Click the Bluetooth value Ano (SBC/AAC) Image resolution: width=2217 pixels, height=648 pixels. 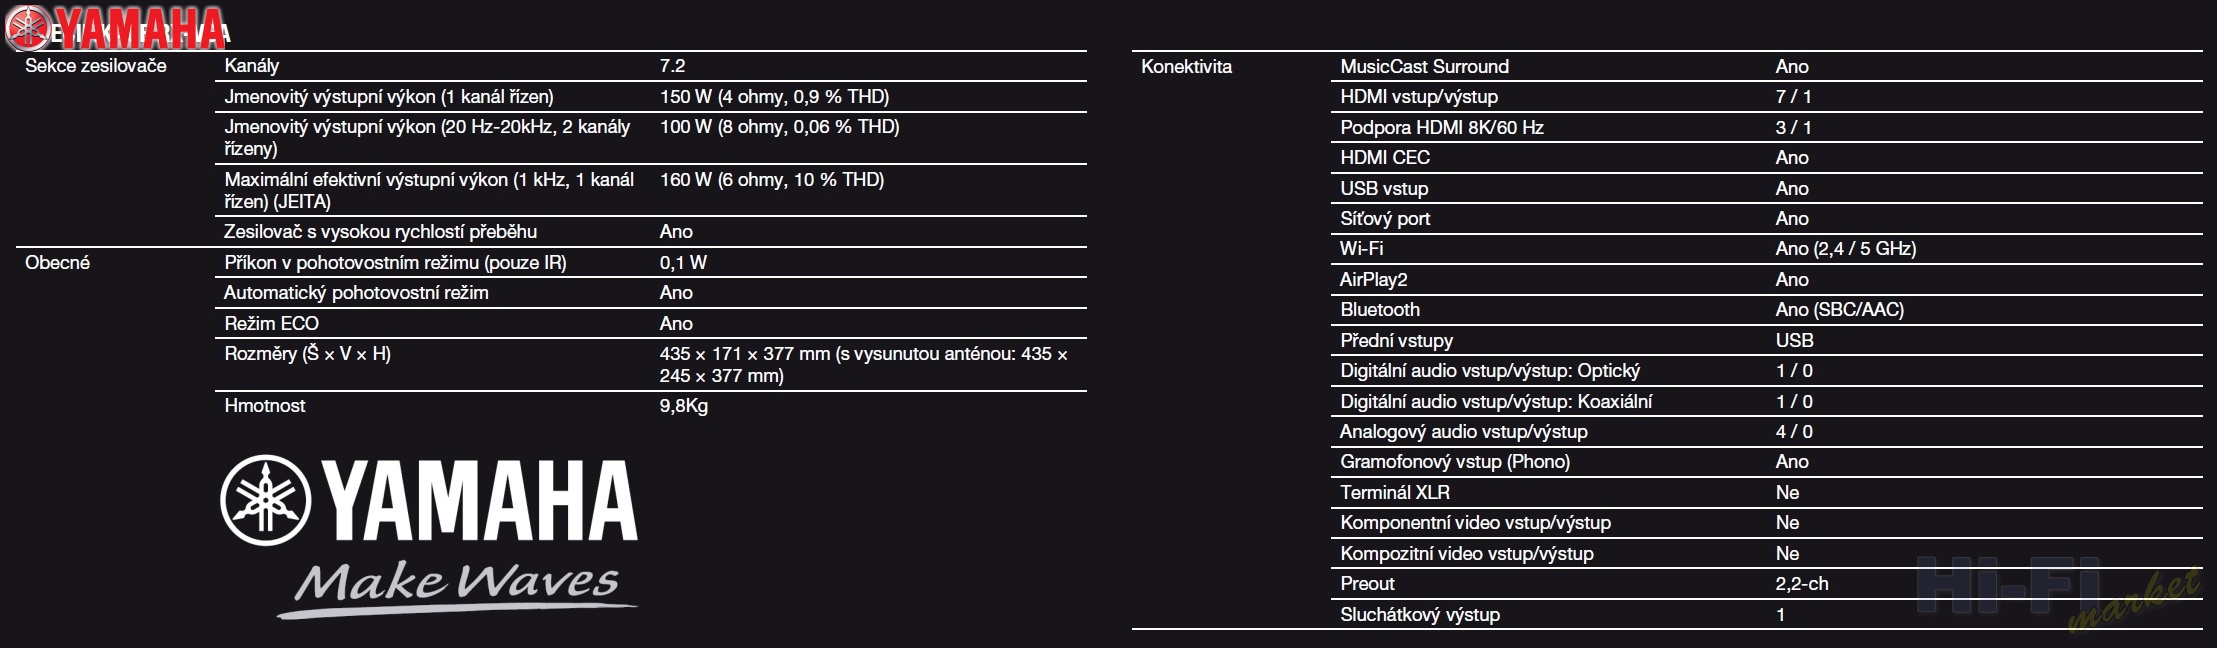[x=1840, y=310]
